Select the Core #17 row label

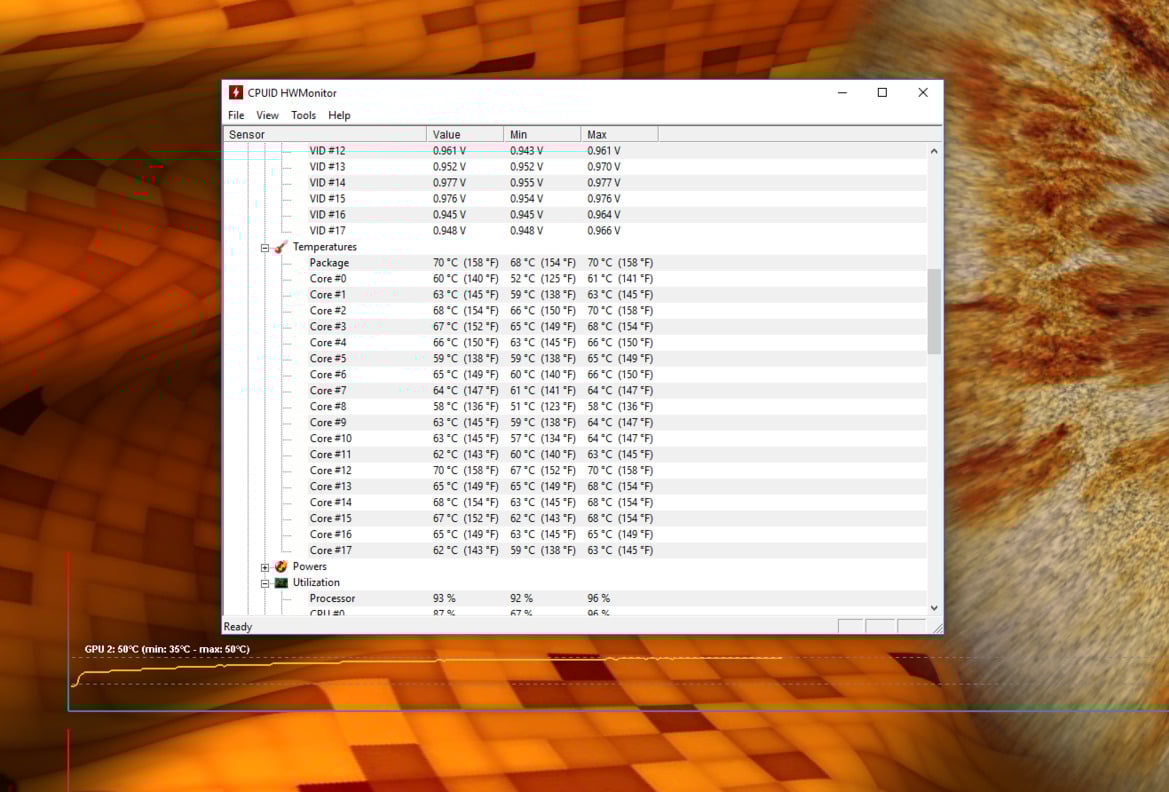coord(330,550)
